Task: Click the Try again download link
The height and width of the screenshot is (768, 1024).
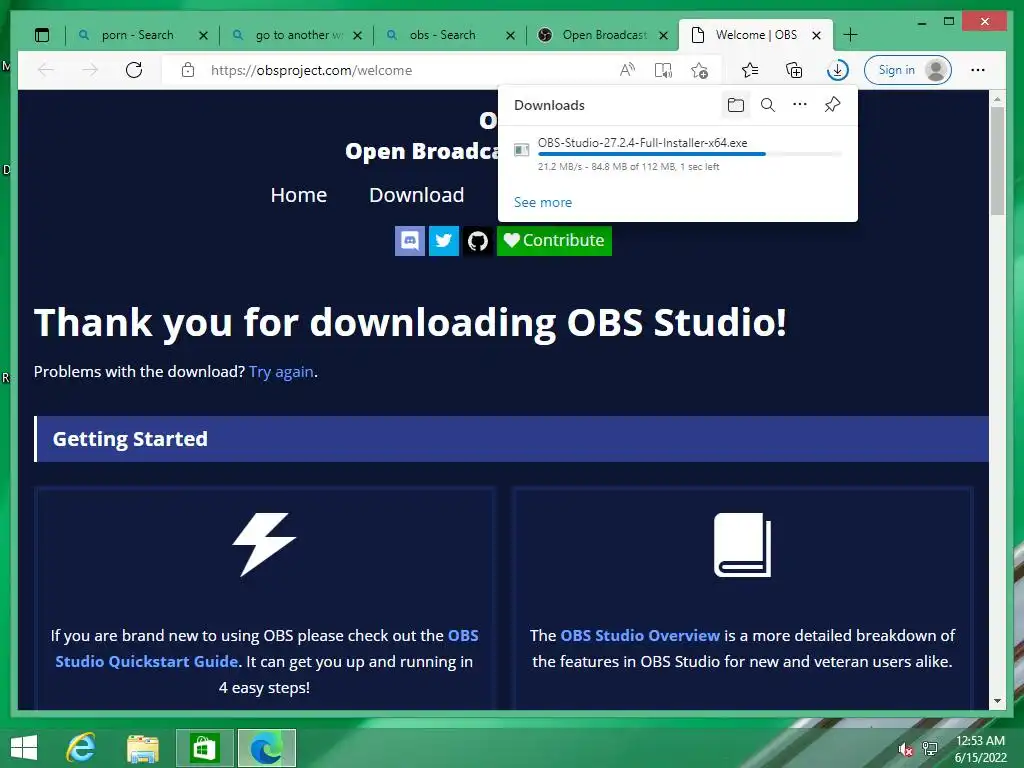Action: [281, 372]
